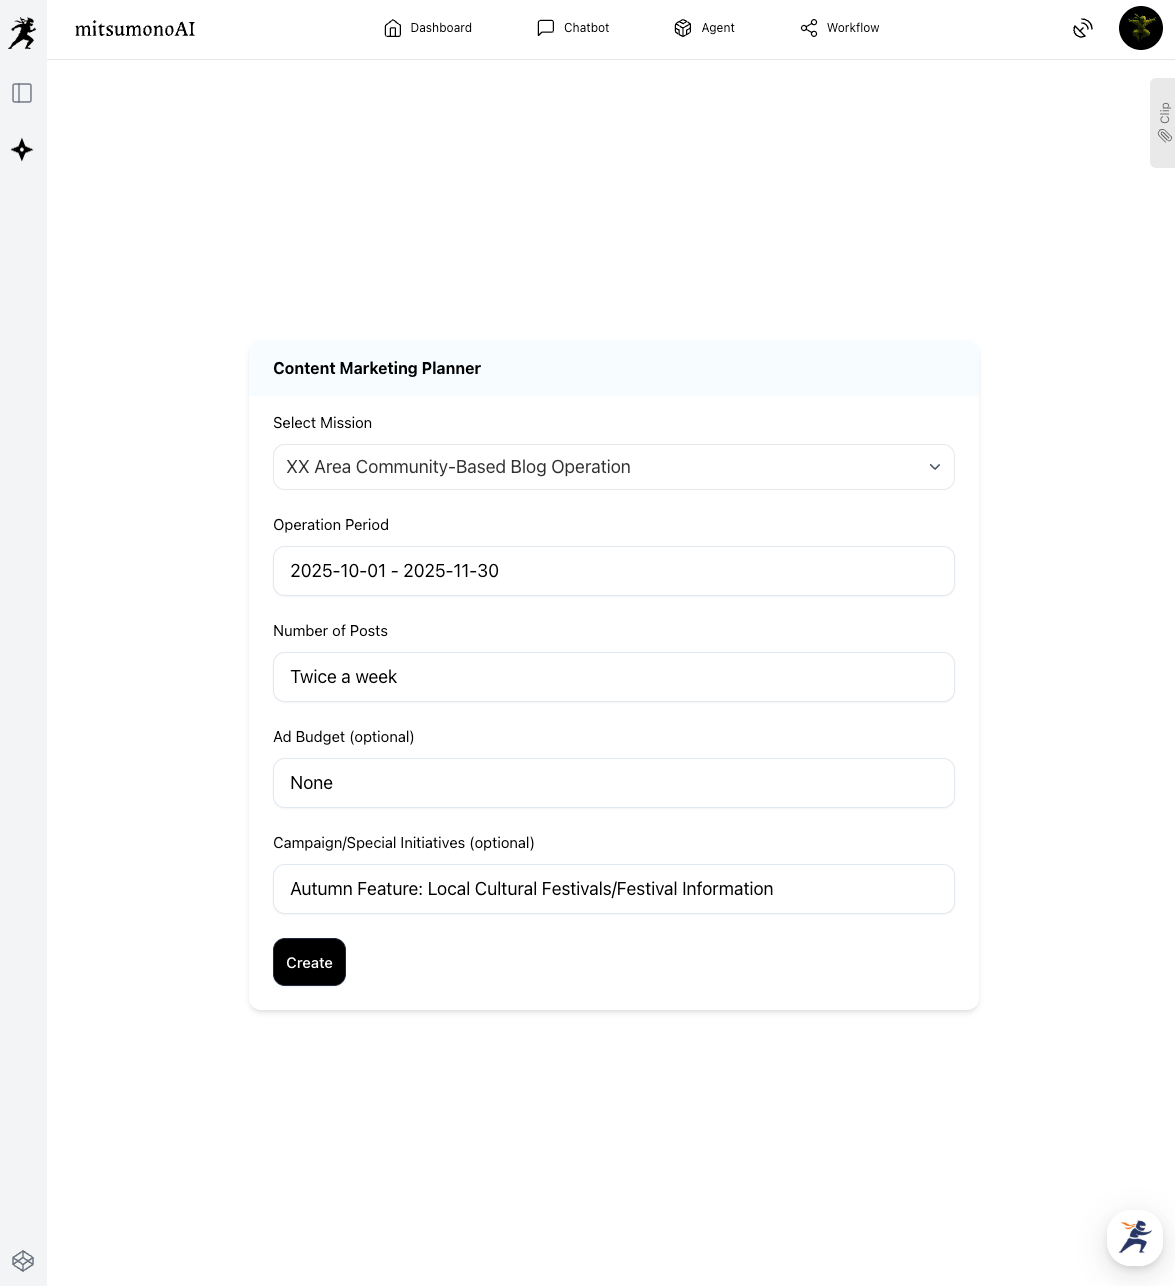The height and width of the screenshot is (1286, 1175).
Task: Click the Ad Budget input field
Action: click(x=613, y=783)
